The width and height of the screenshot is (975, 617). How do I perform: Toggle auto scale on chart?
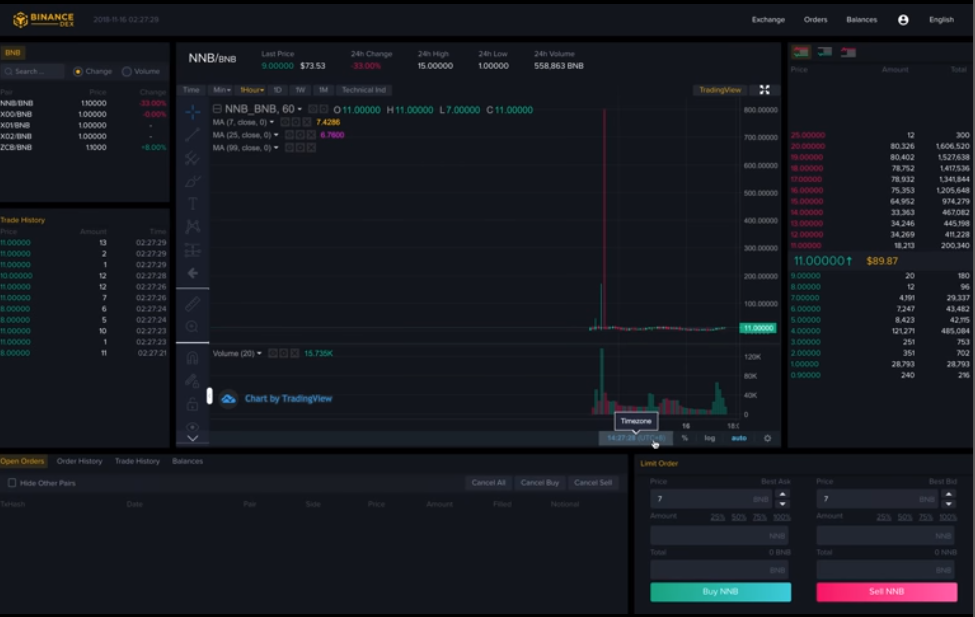pos(739,438)
